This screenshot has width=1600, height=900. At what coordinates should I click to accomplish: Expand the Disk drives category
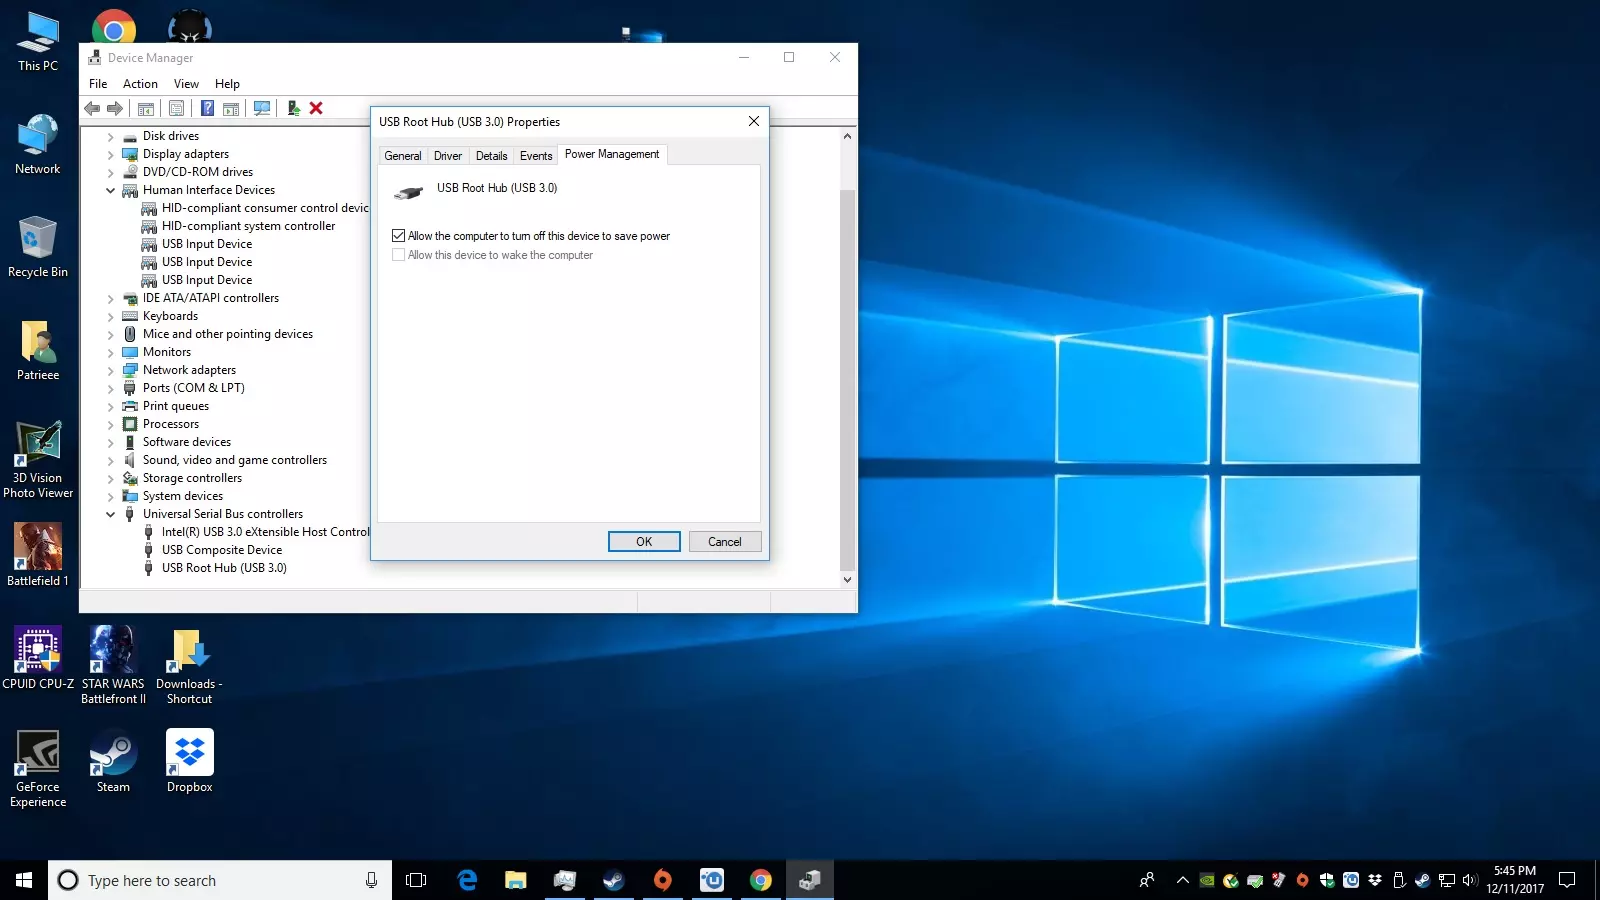(x=111, y=136)
